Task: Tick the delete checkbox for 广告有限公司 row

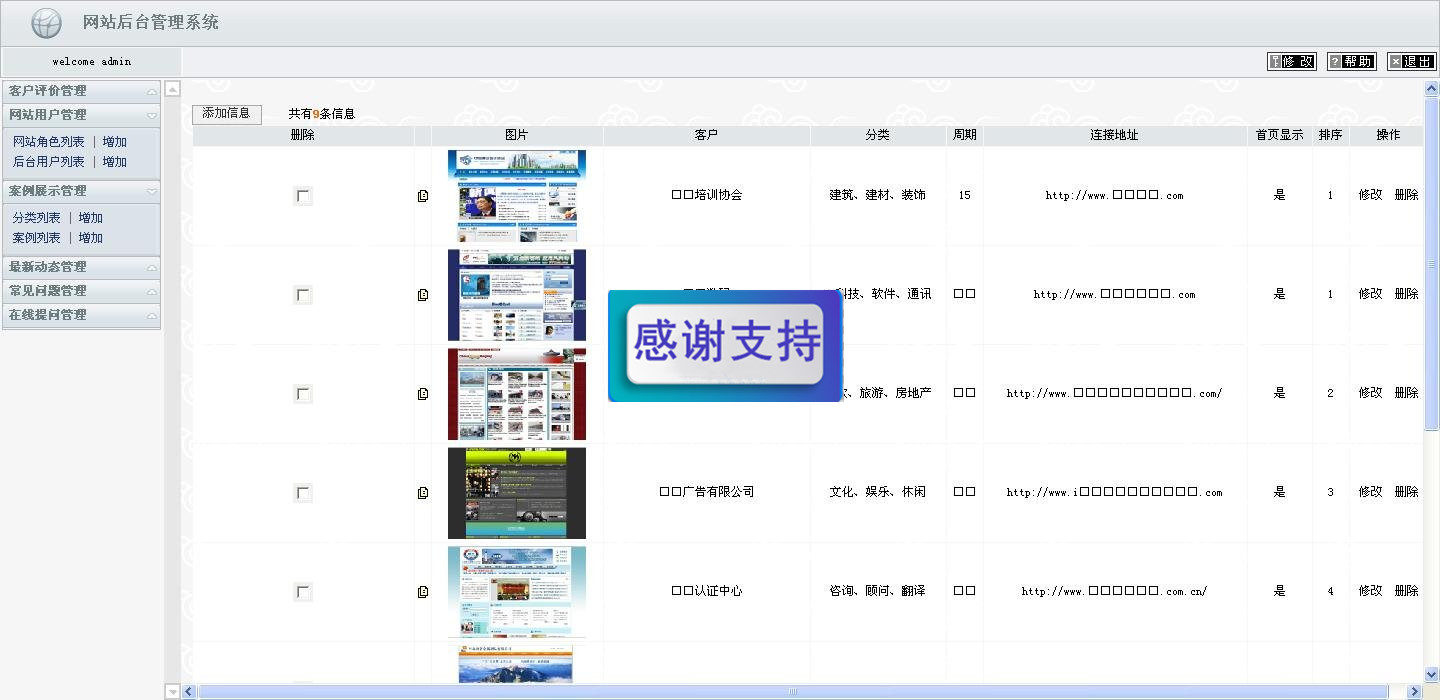Action: pos(302,493)
